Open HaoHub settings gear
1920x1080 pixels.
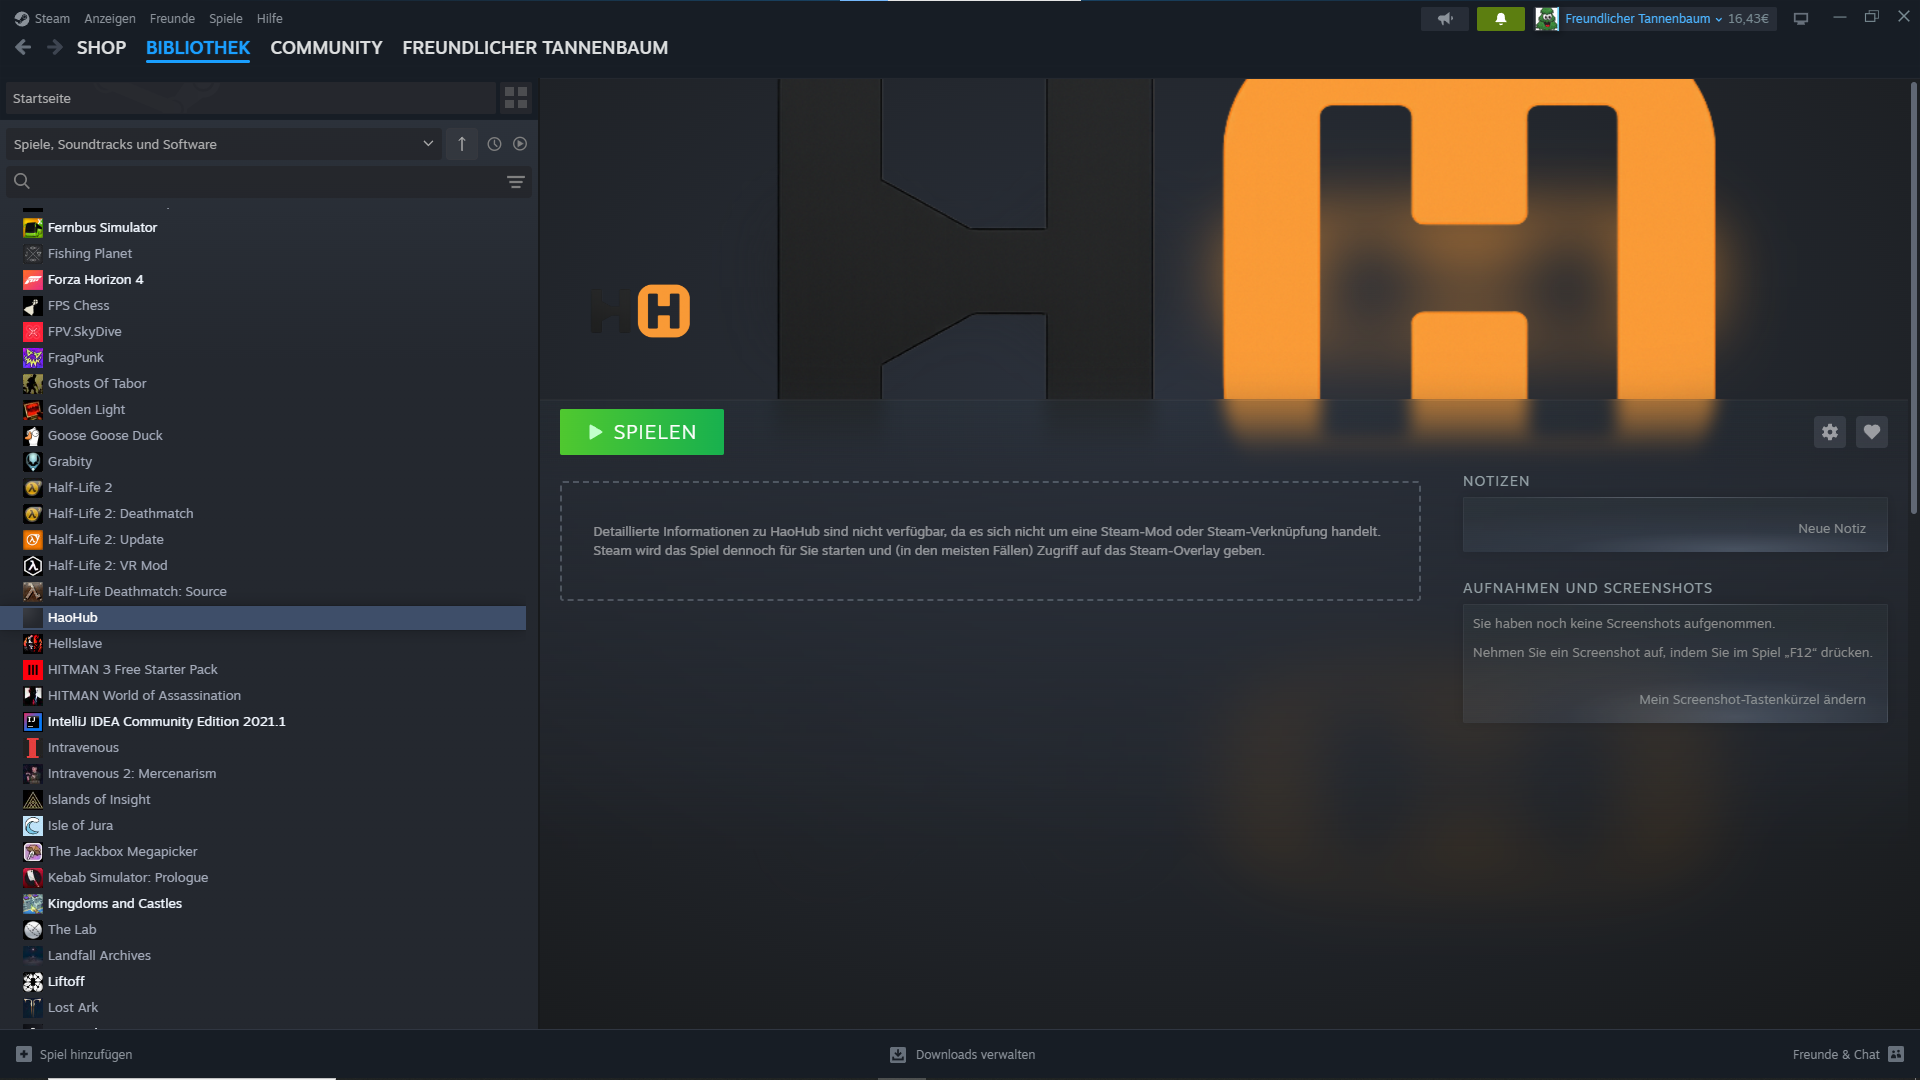[x=1830, y=432]
